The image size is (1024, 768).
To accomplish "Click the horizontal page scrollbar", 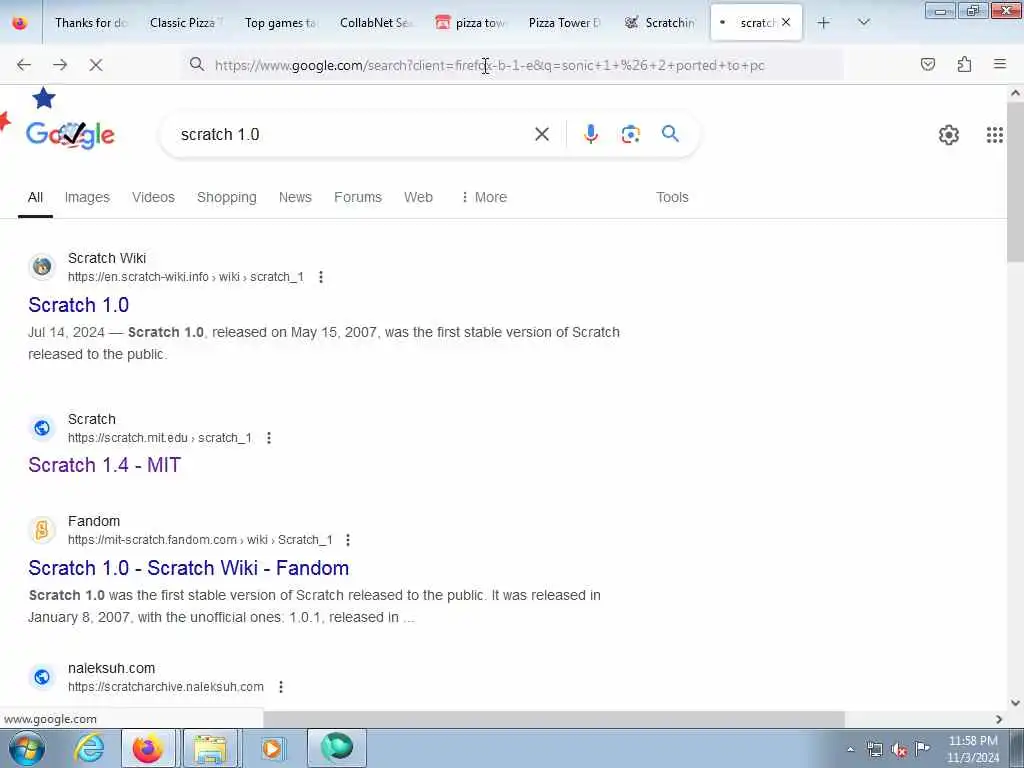I will [554, 719].
